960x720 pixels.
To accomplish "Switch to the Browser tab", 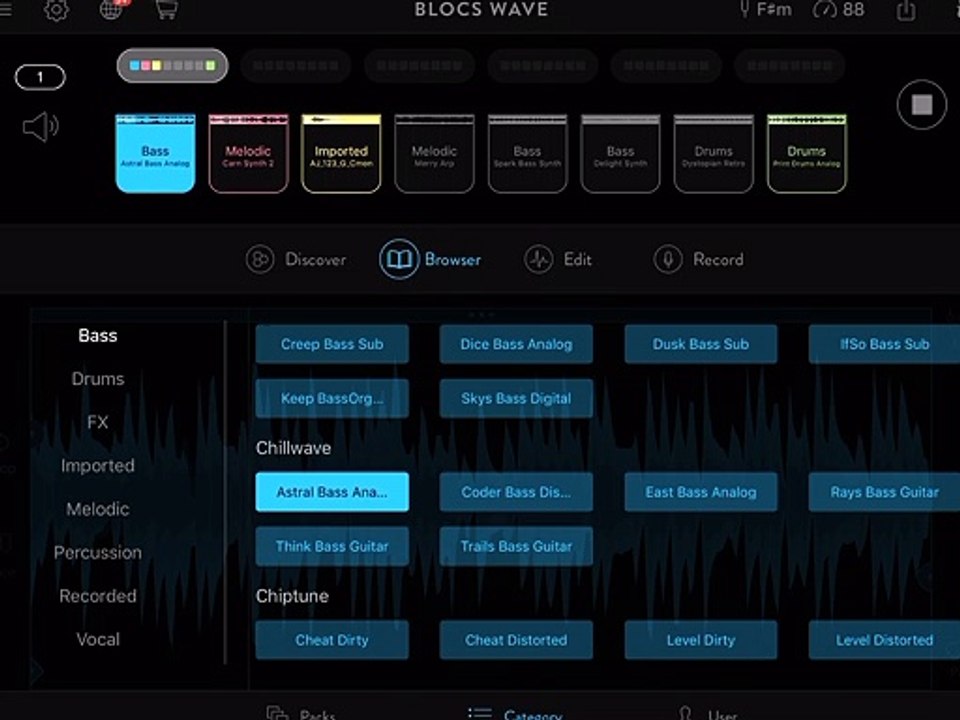I will (430, 260).
